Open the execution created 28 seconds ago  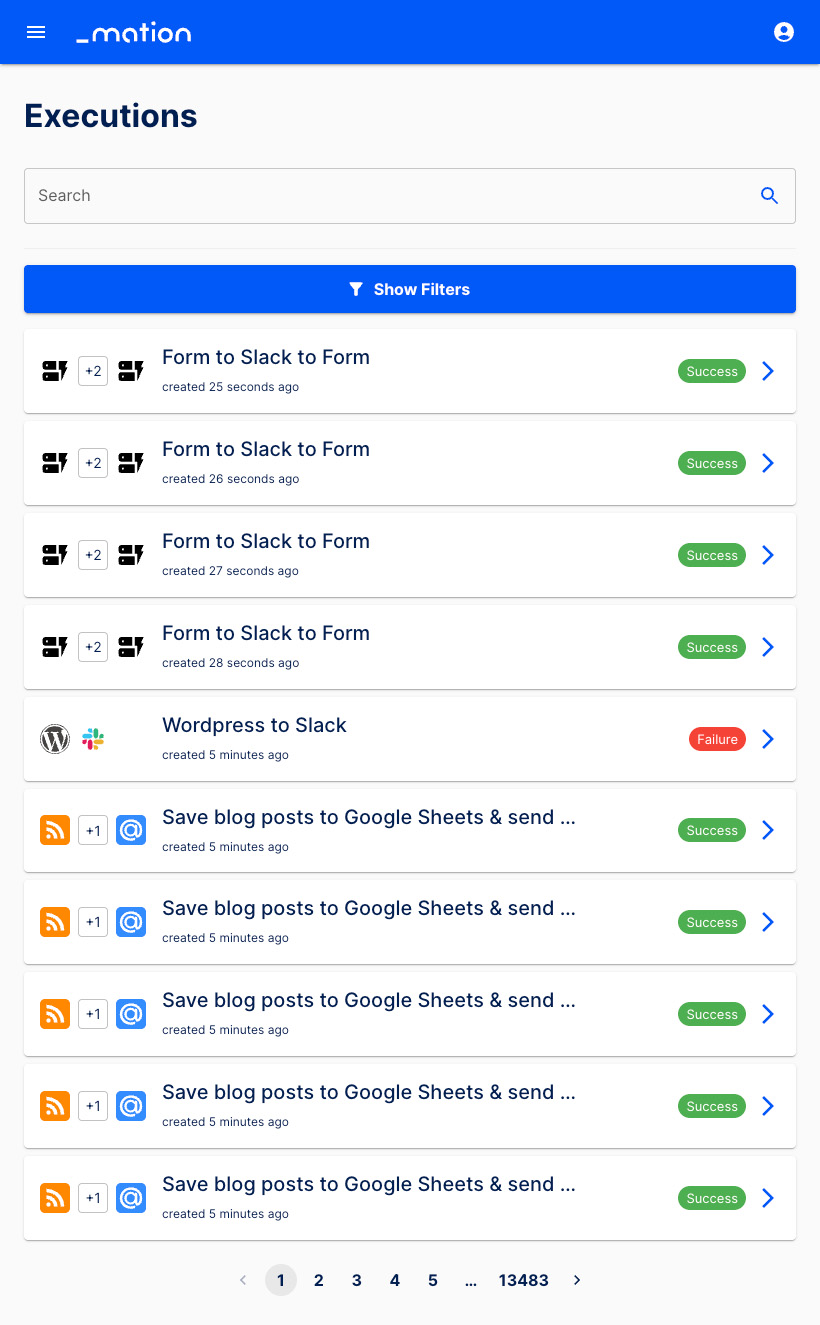(768, 647)
